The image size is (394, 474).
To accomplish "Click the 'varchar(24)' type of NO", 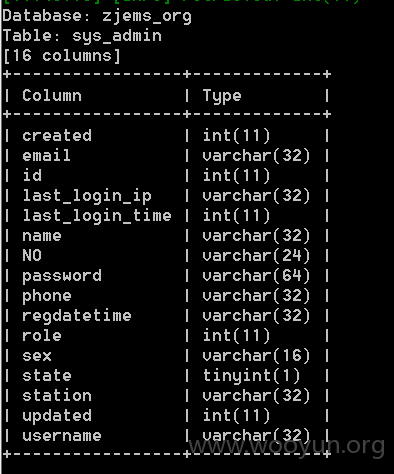I will (x=256, y=256).
